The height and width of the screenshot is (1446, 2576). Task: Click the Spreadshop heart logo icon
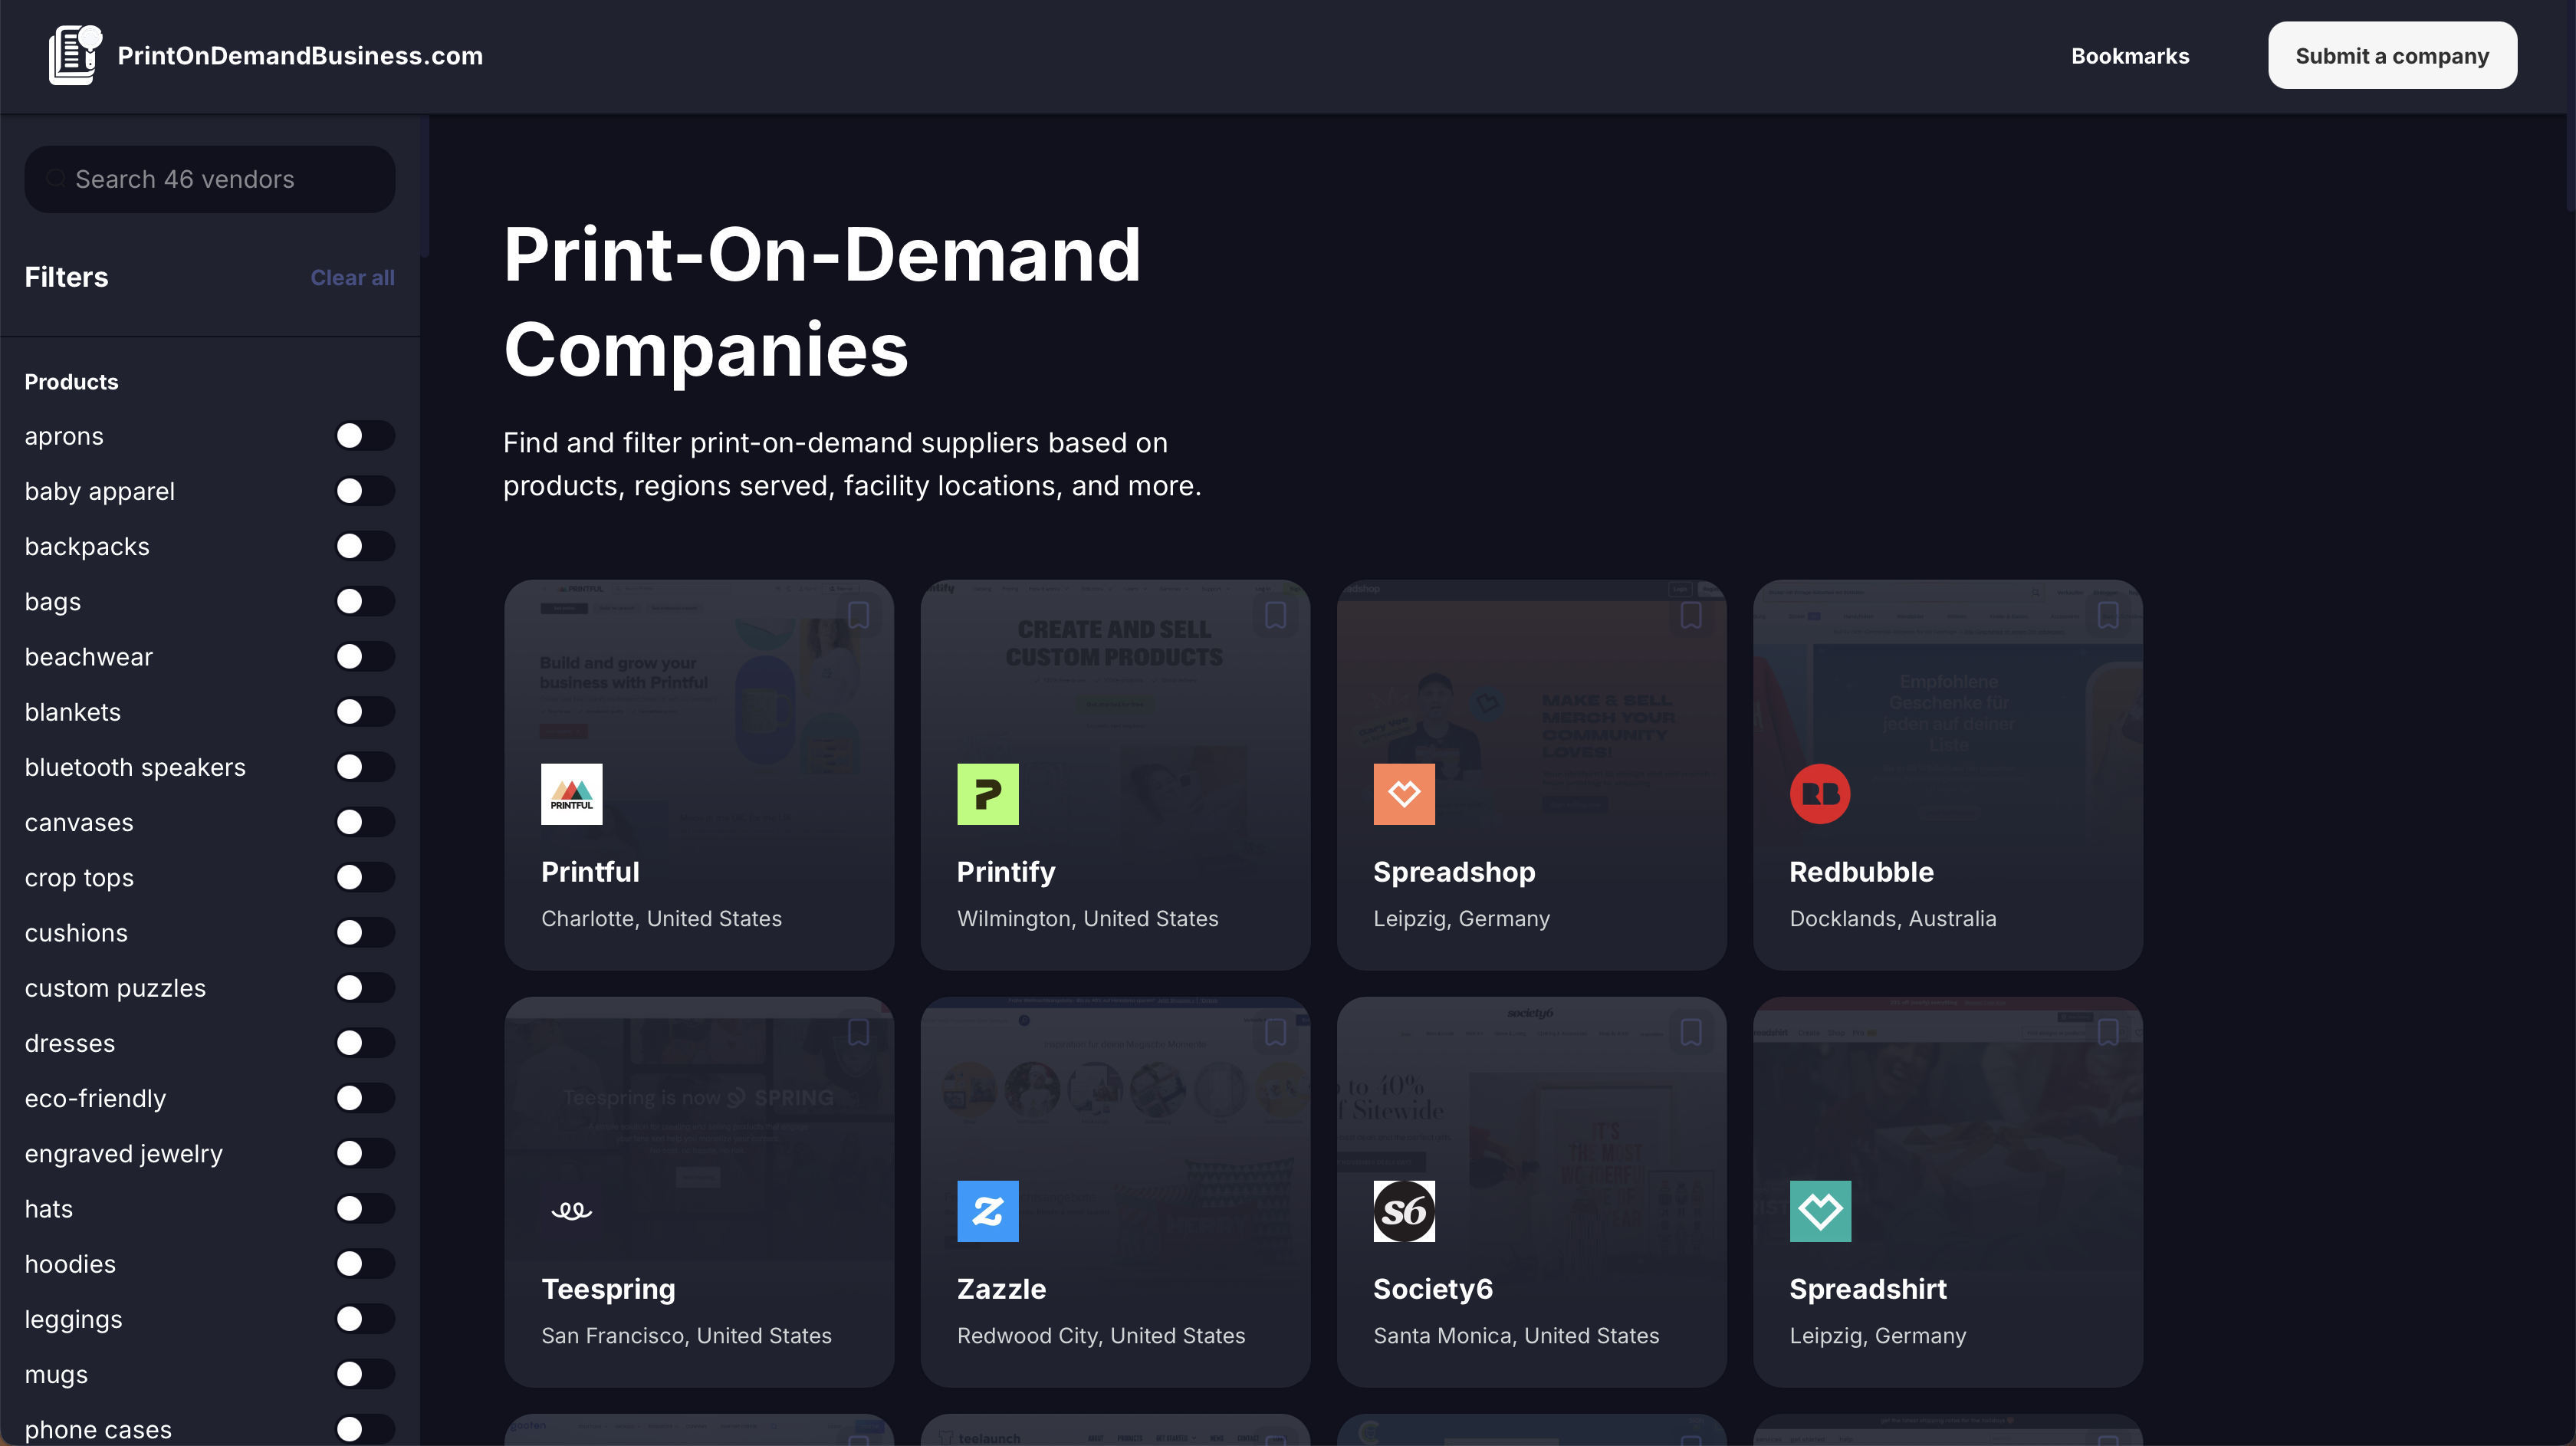click(1403, 794)
